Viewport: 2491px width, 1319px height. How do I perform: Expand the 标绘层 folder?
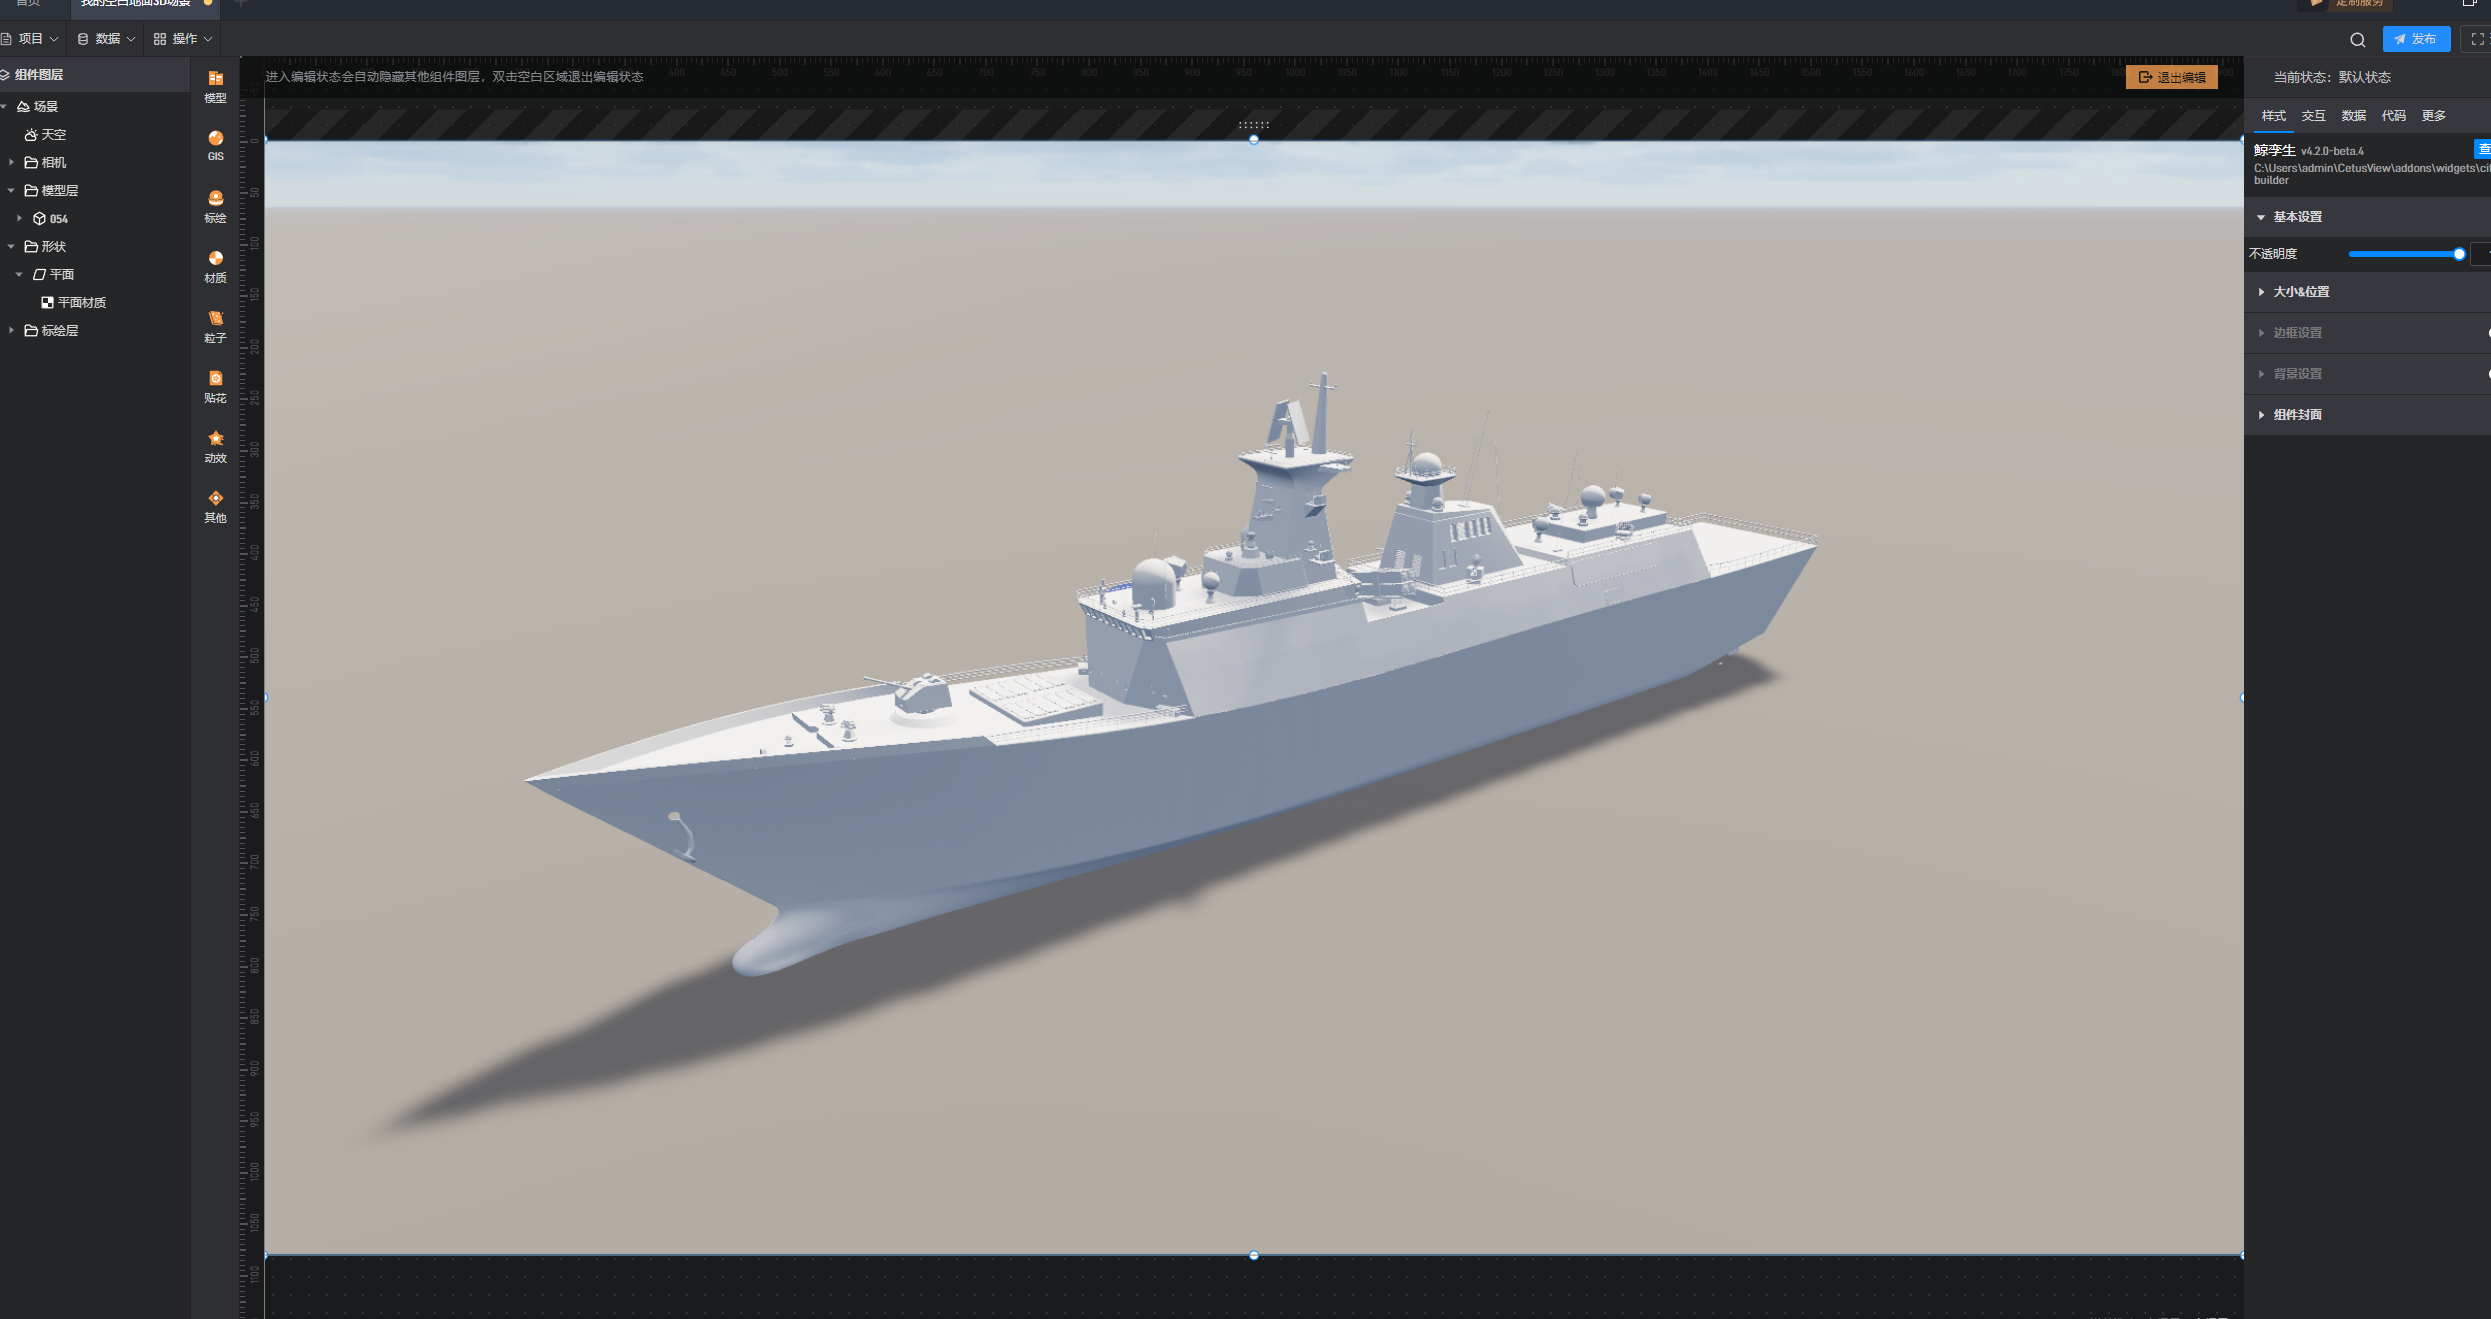[x=12, y=330]
